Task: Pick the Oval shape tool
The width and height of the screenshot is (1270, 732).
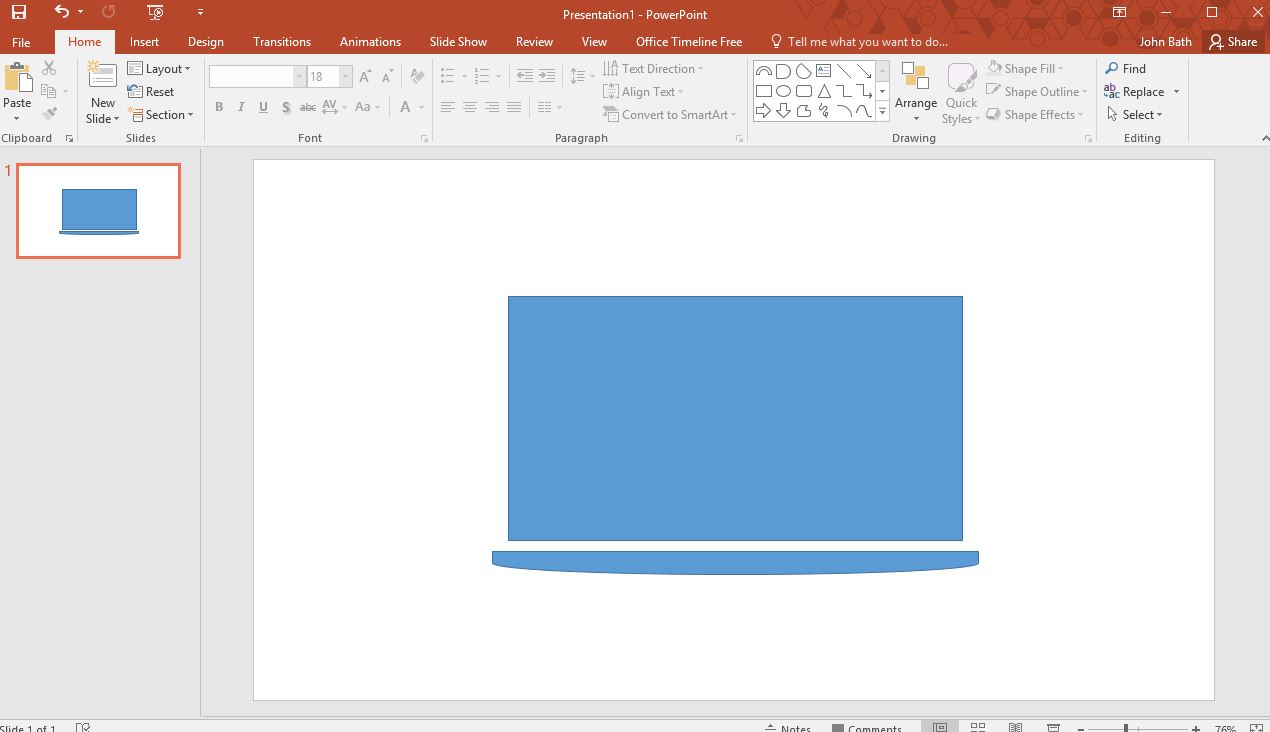Action: tap(785, 90)
